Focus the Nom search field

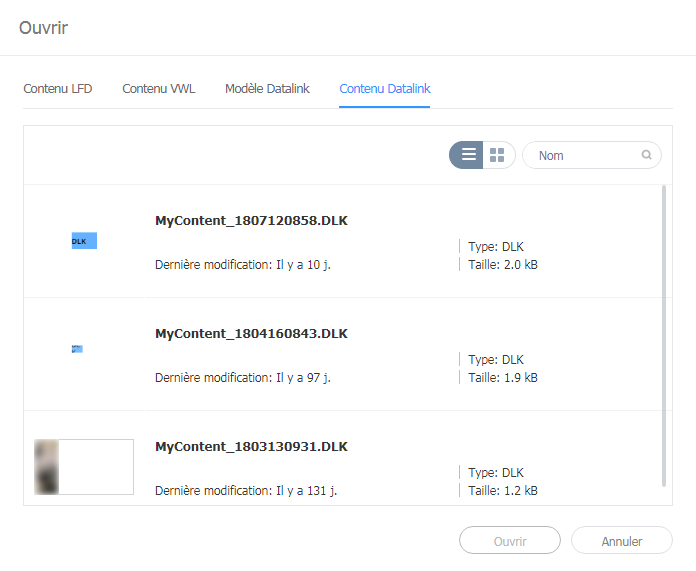585,155
